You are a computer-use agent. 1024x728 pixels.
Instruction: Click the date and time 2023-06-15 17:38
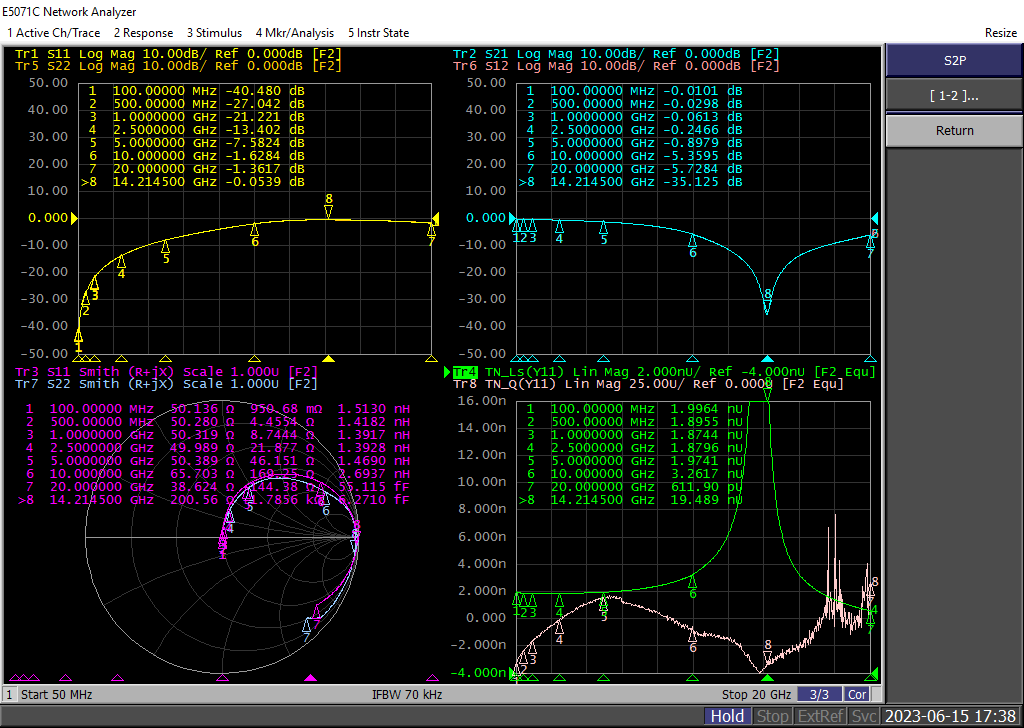pyautogui.click(x=951, y=716)
